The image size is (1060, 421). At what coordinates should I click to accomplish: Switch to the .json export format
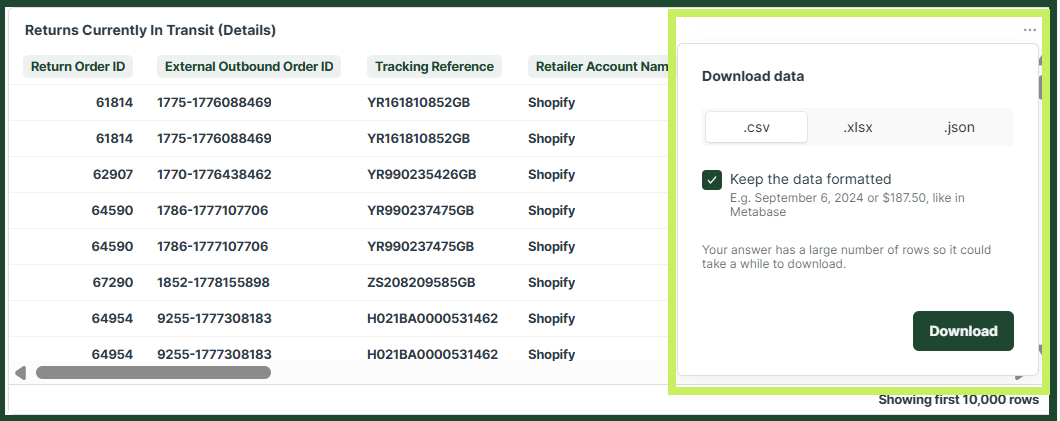coord(959,127)
